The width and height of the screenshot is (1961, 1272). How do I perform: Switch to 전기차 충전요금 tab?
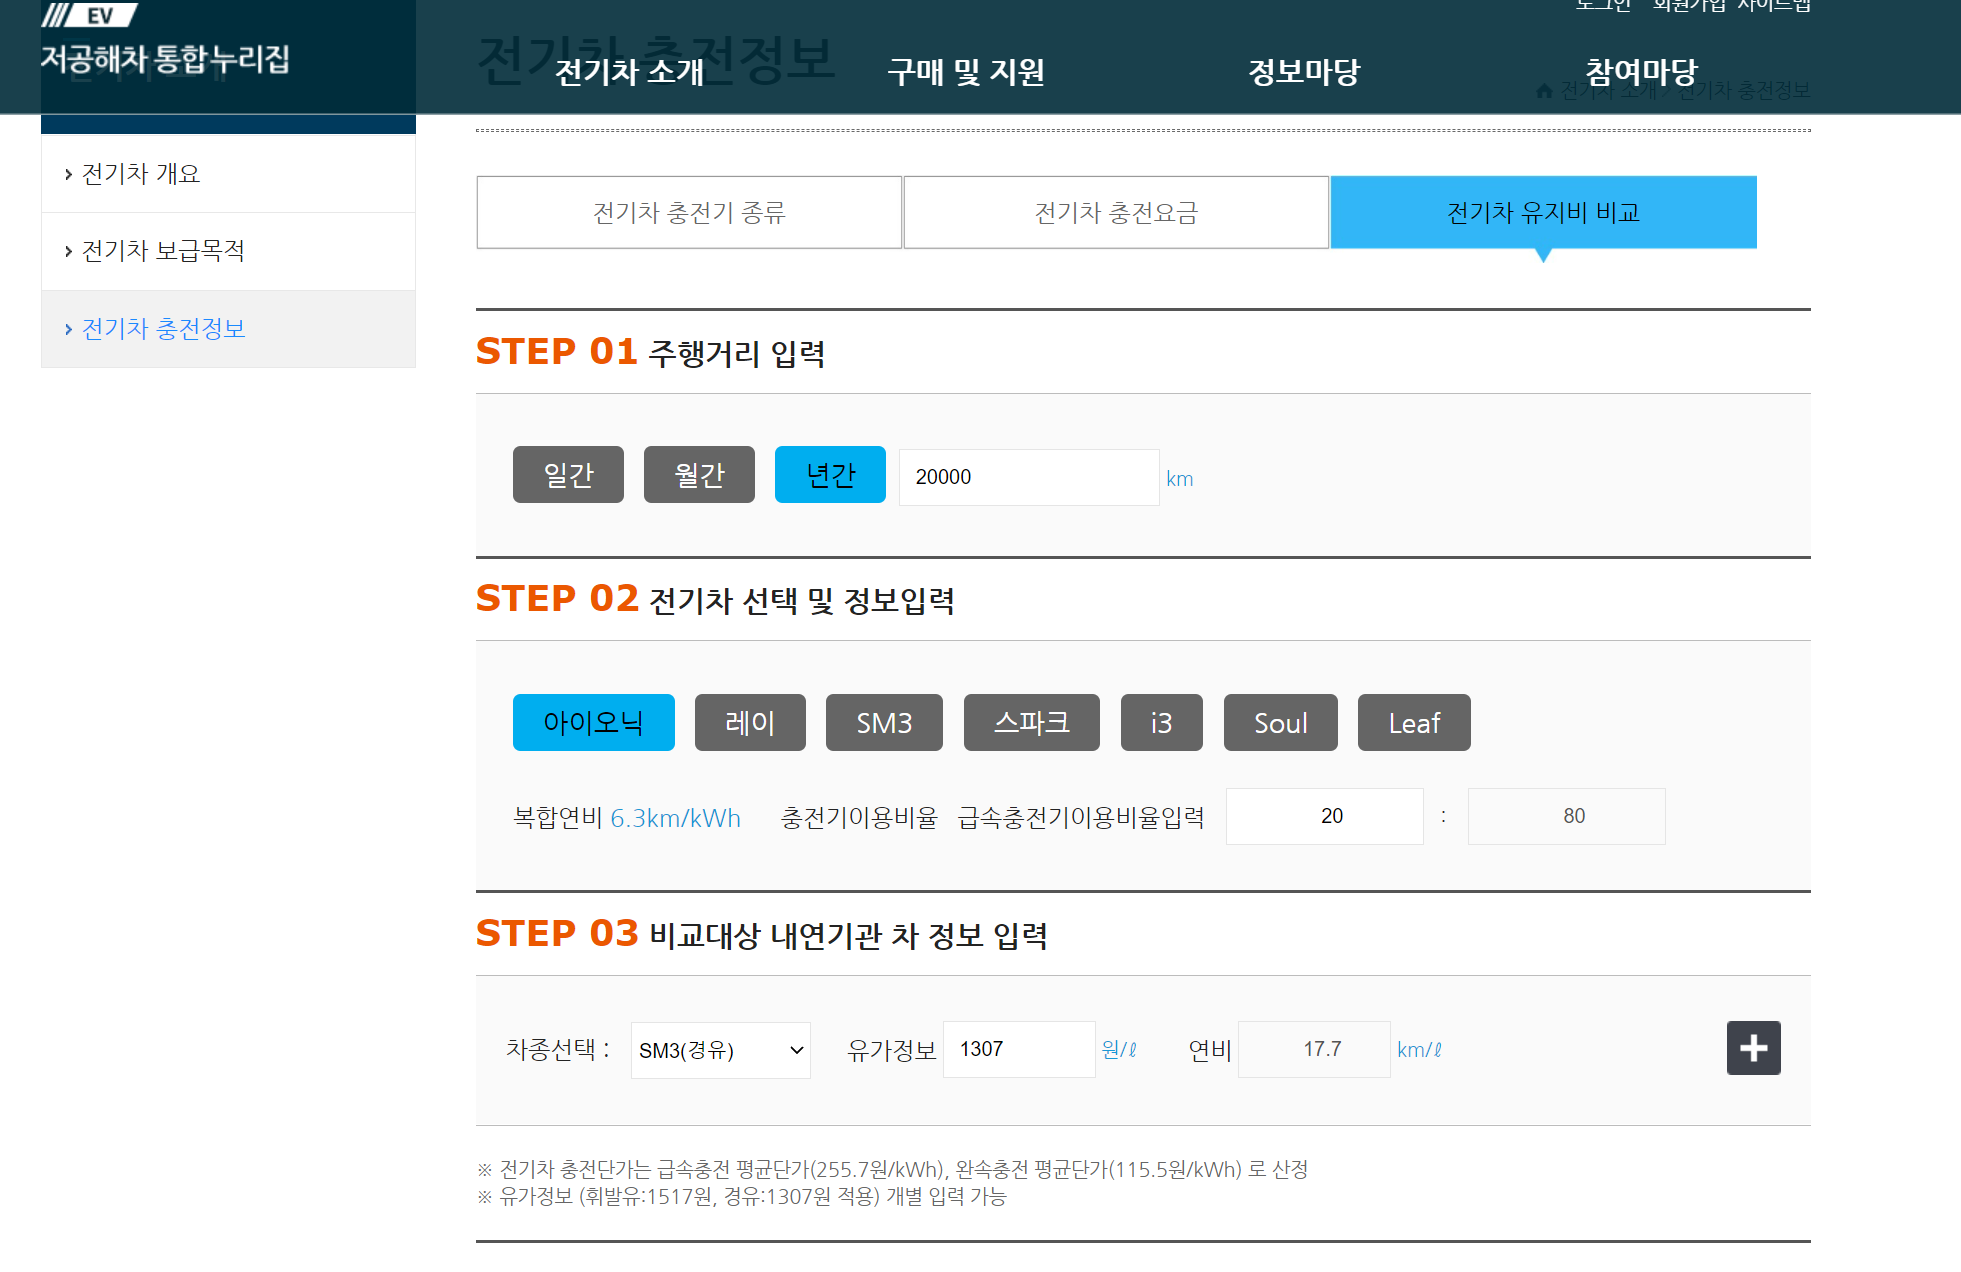[x=1116, y=212]
